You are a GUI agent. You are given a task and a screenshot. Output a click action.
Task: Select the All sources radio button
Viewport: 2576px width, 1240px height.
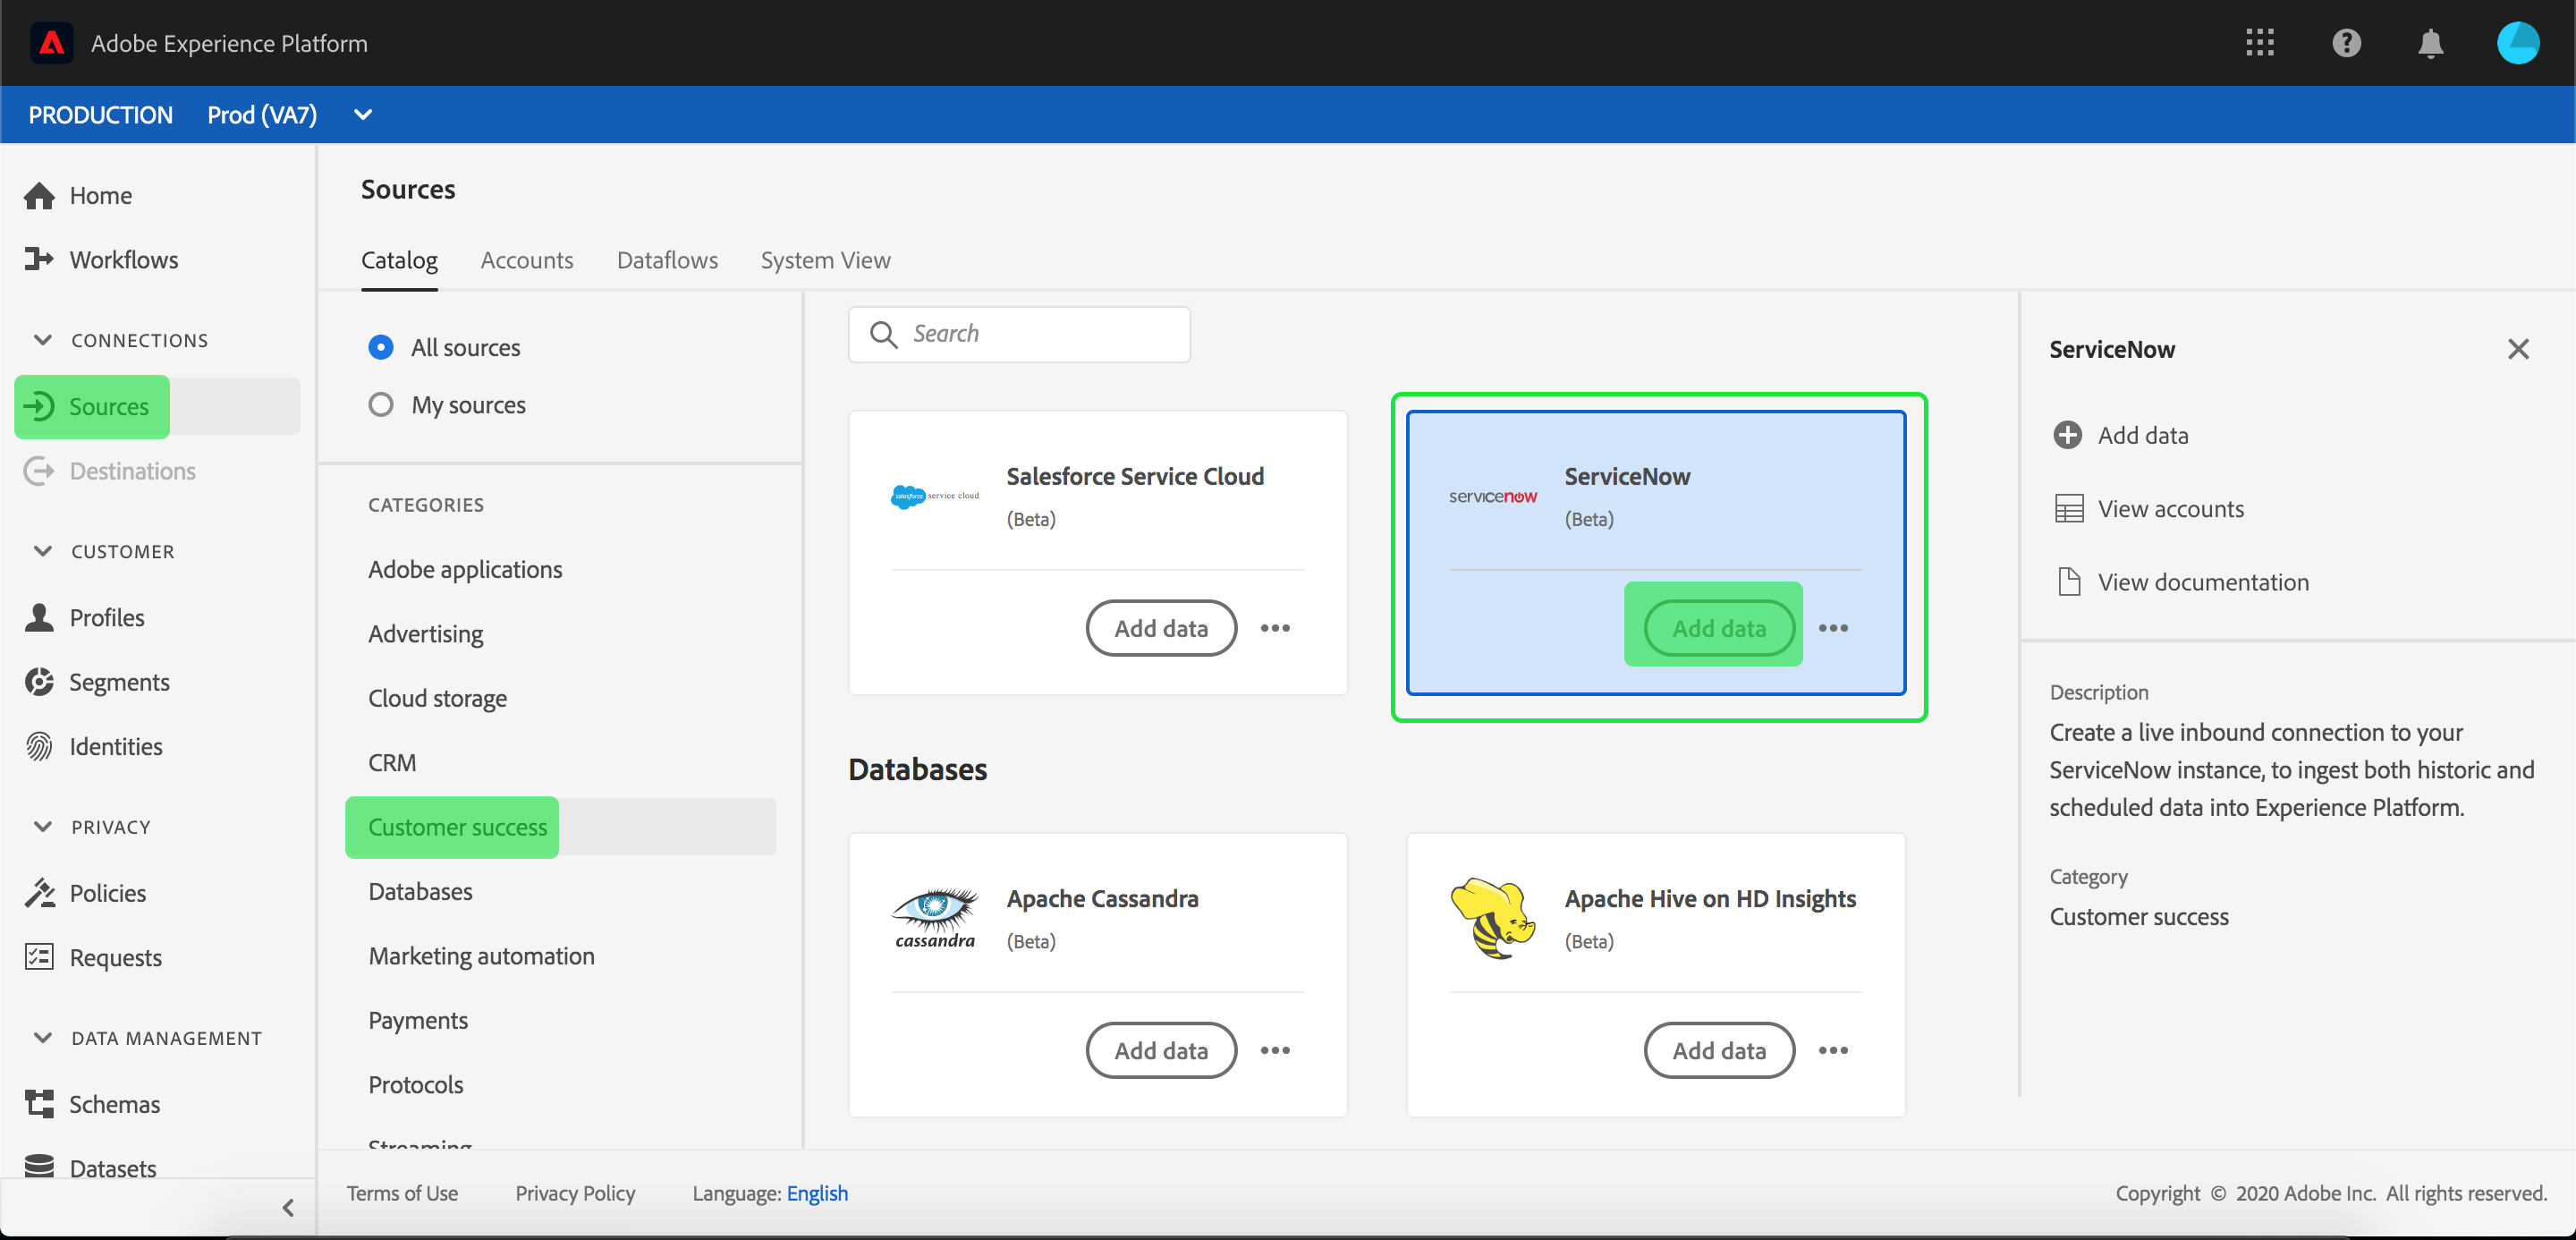[379, 346]
